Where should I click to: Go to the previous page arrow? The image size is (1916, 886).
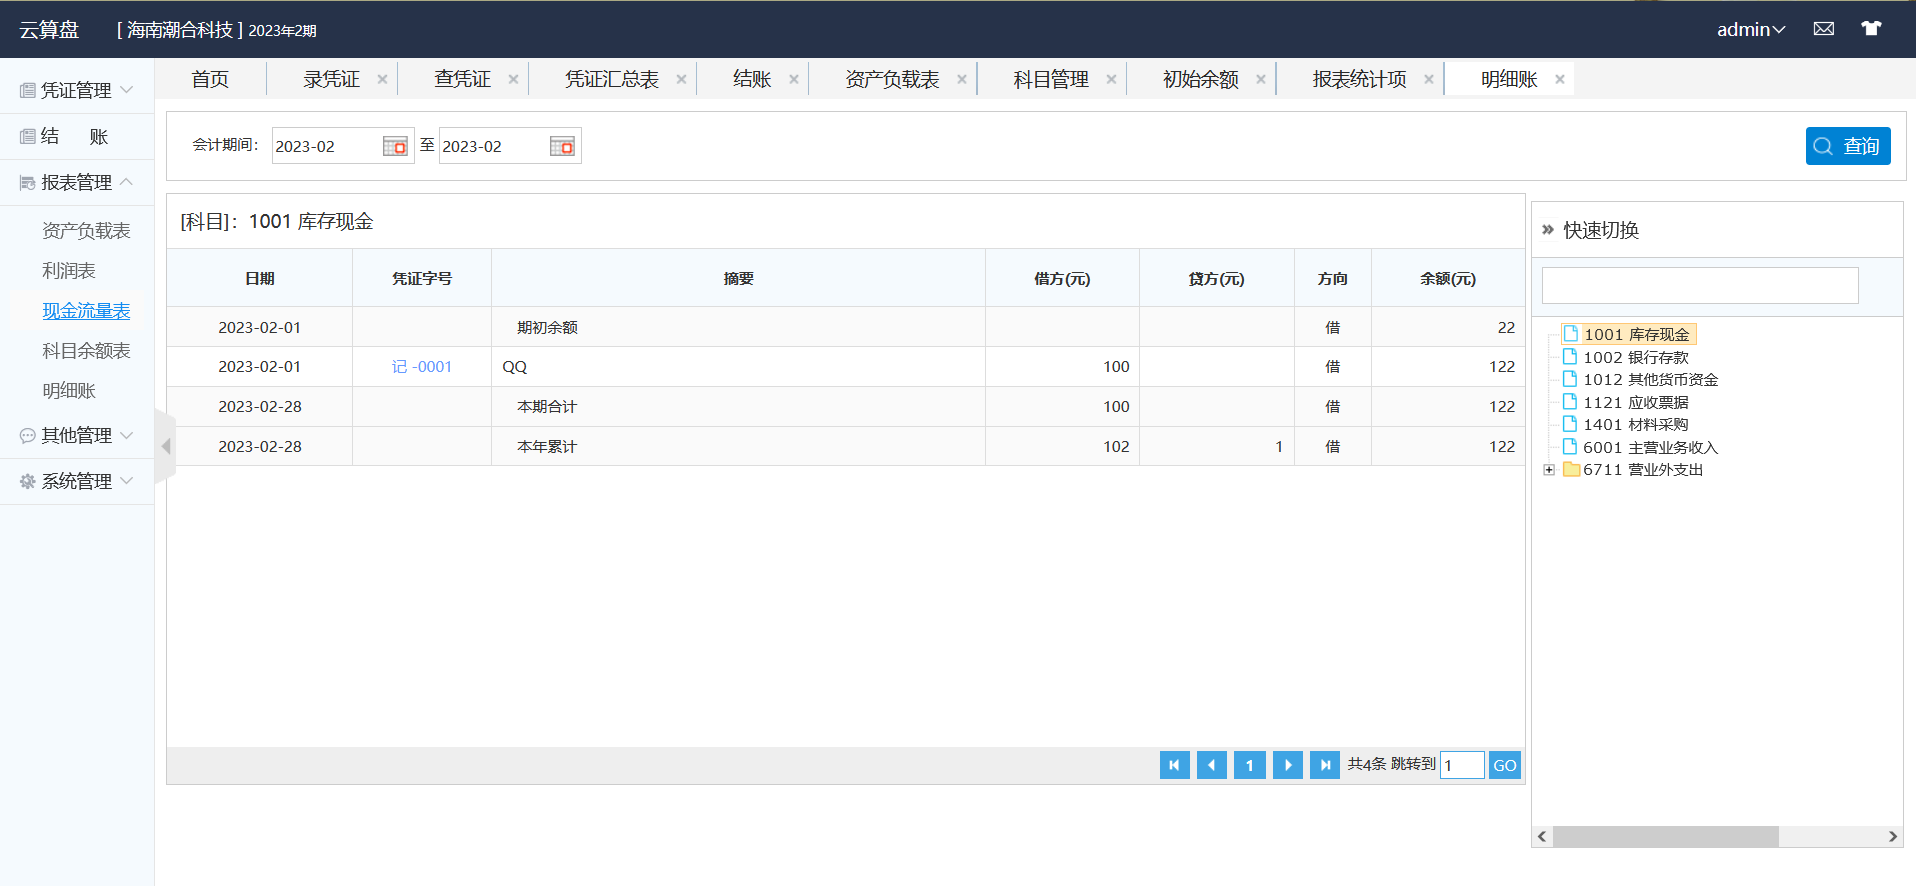tap(1211, 765)
